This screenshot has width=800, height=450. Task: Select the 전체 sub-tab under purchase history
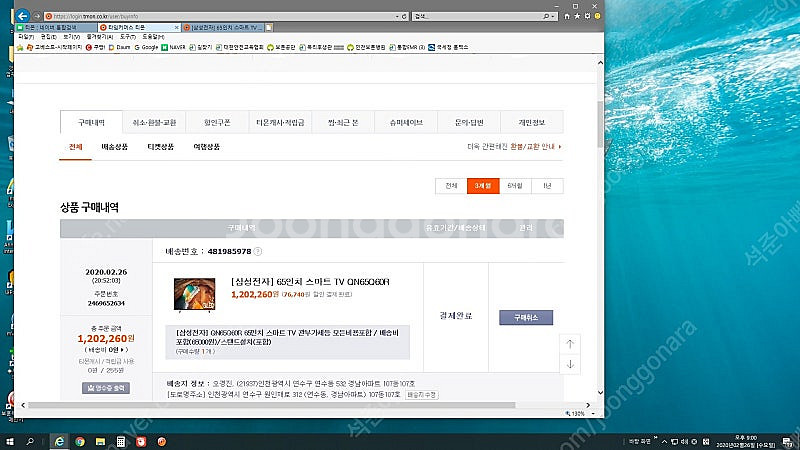point(76,147)
